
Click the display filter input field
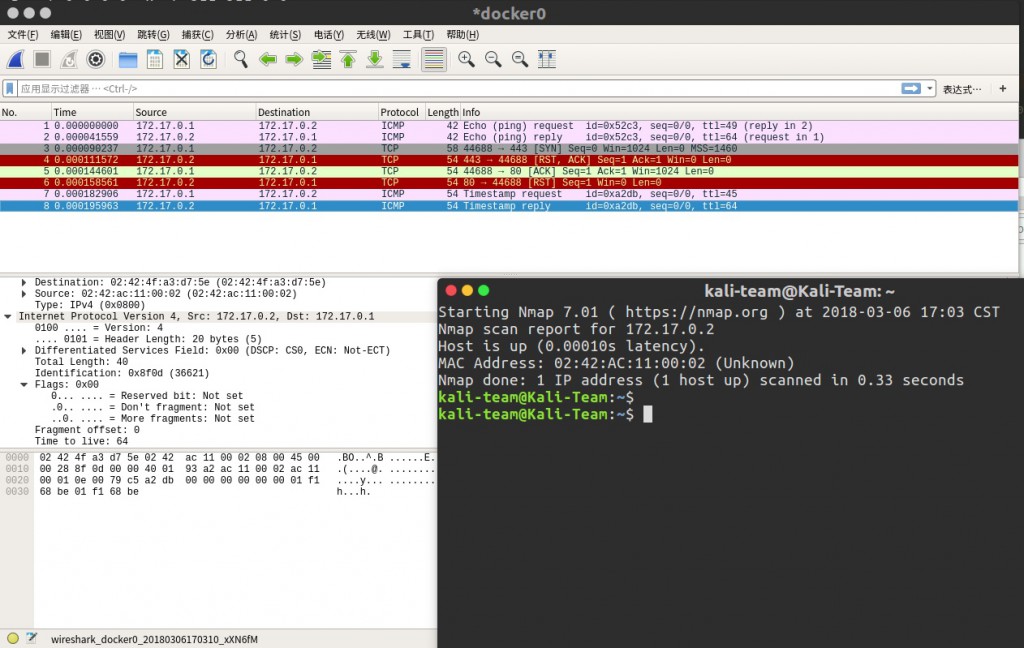click(x=457, y=89)
